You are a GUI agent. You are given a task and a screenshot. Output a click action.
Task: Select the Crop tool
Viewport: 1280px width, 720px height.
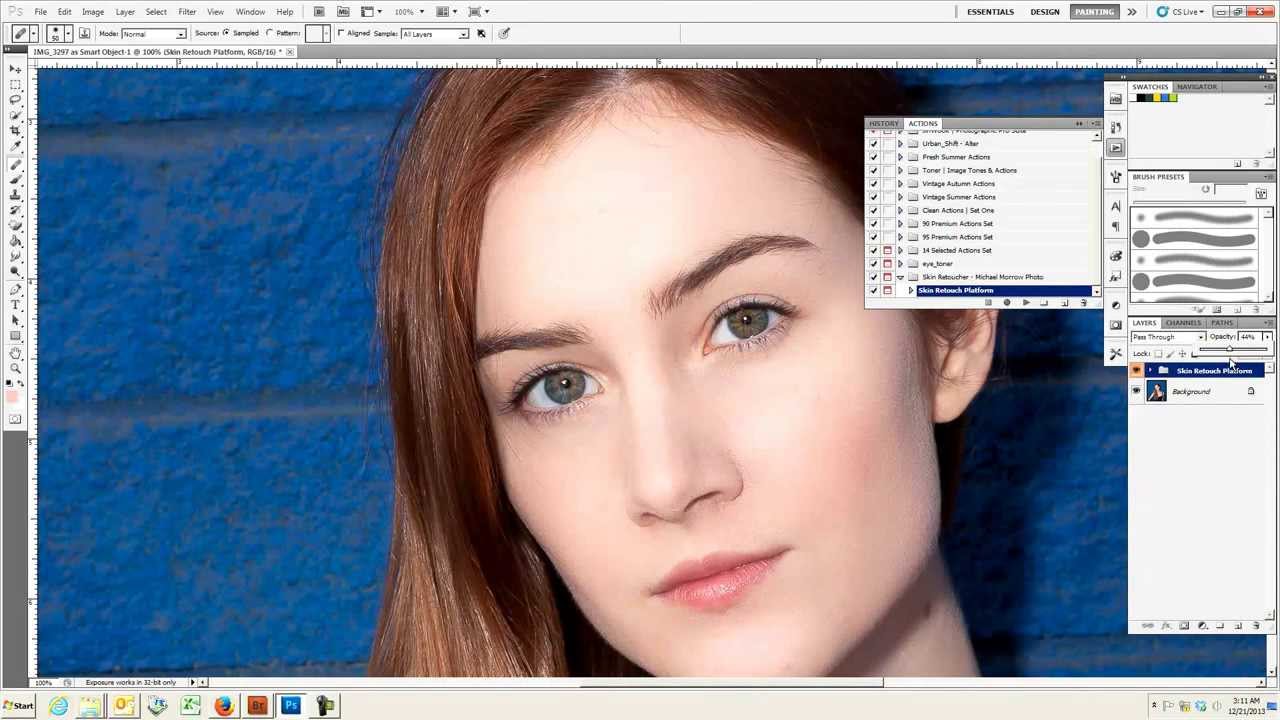tap(16, 132)
